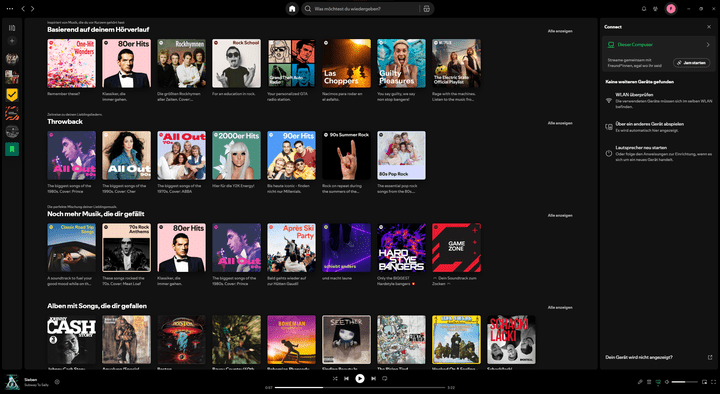
Task: Click the 'Jam starten' button
Action: tap(692, 62)
